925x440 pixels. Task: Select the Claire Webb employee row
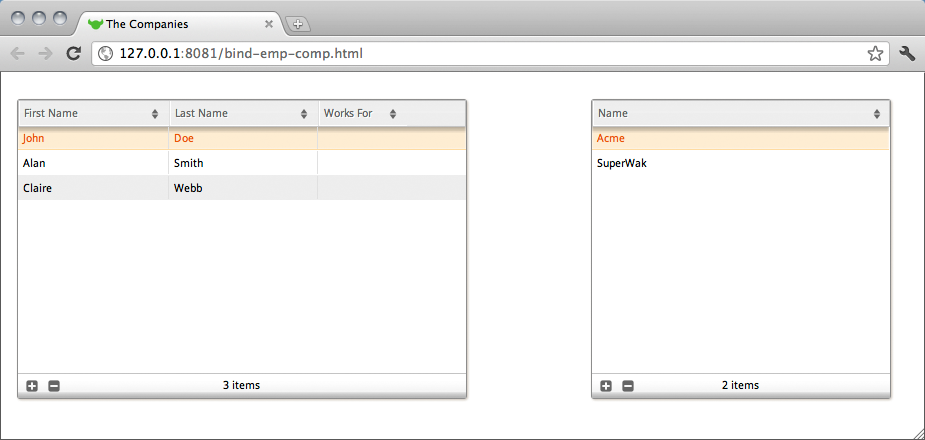click(240, 188)
